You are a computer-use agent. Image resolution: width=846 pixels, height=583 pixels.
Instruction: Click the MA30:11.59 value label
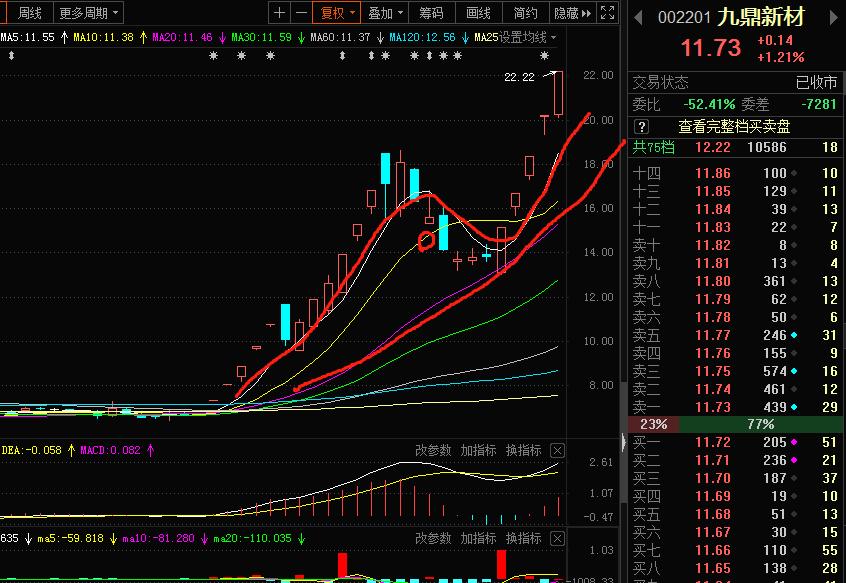click(261, 38)
